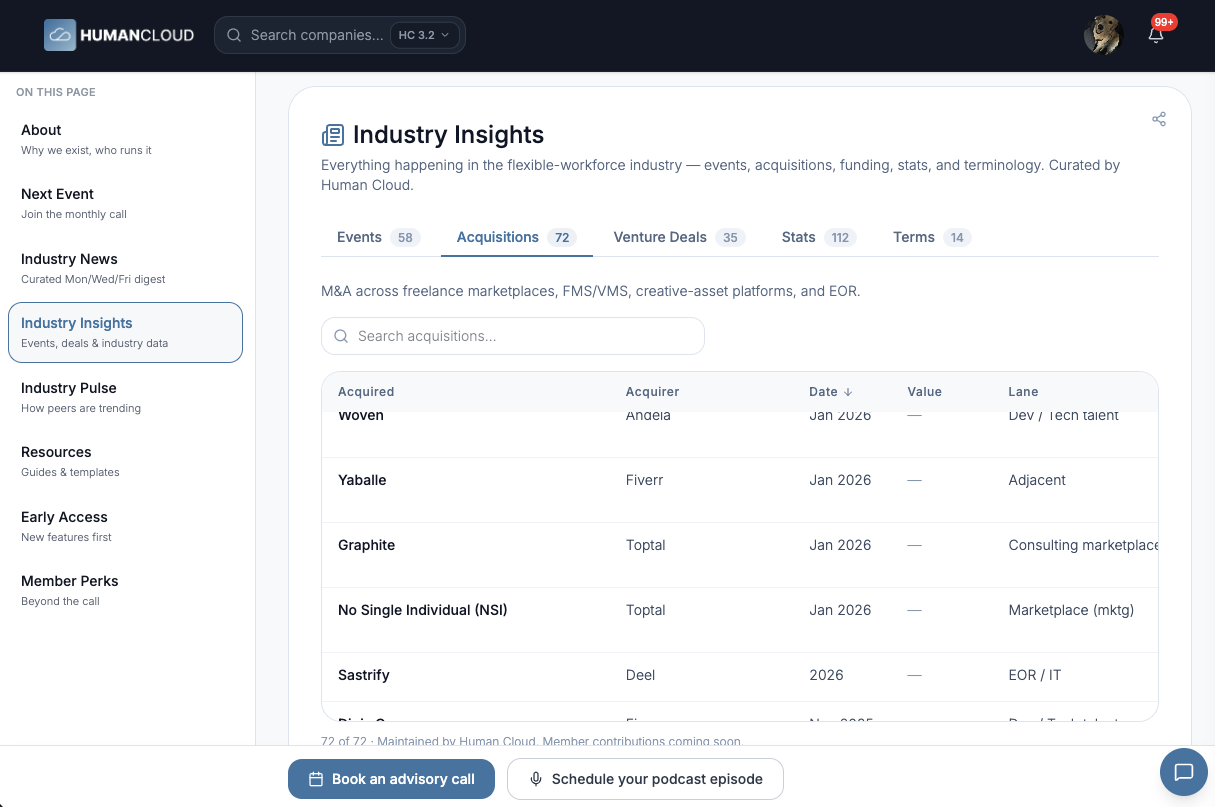Click the calendar icon on advisory call button
The width and height of the screenshot is (1215, 807).
click(316, 779)
